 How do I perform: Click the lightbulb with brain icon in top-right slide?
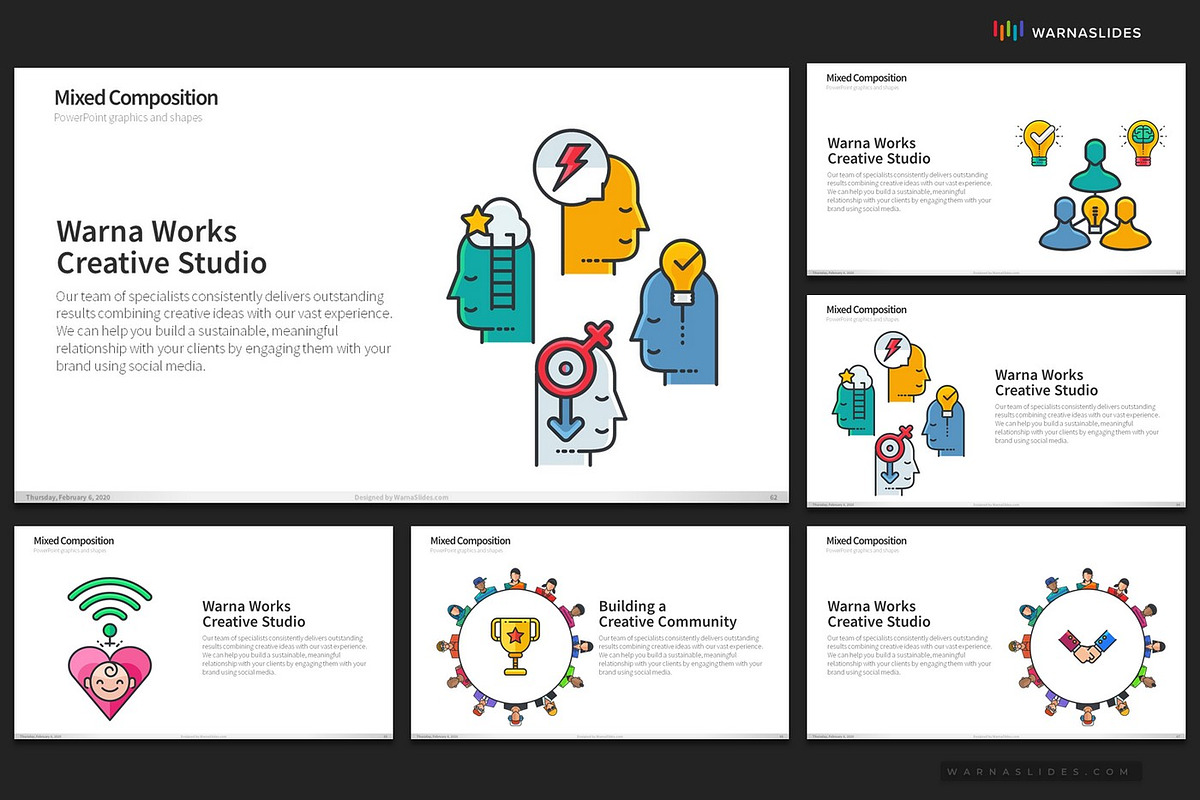tap(1142, 142)
